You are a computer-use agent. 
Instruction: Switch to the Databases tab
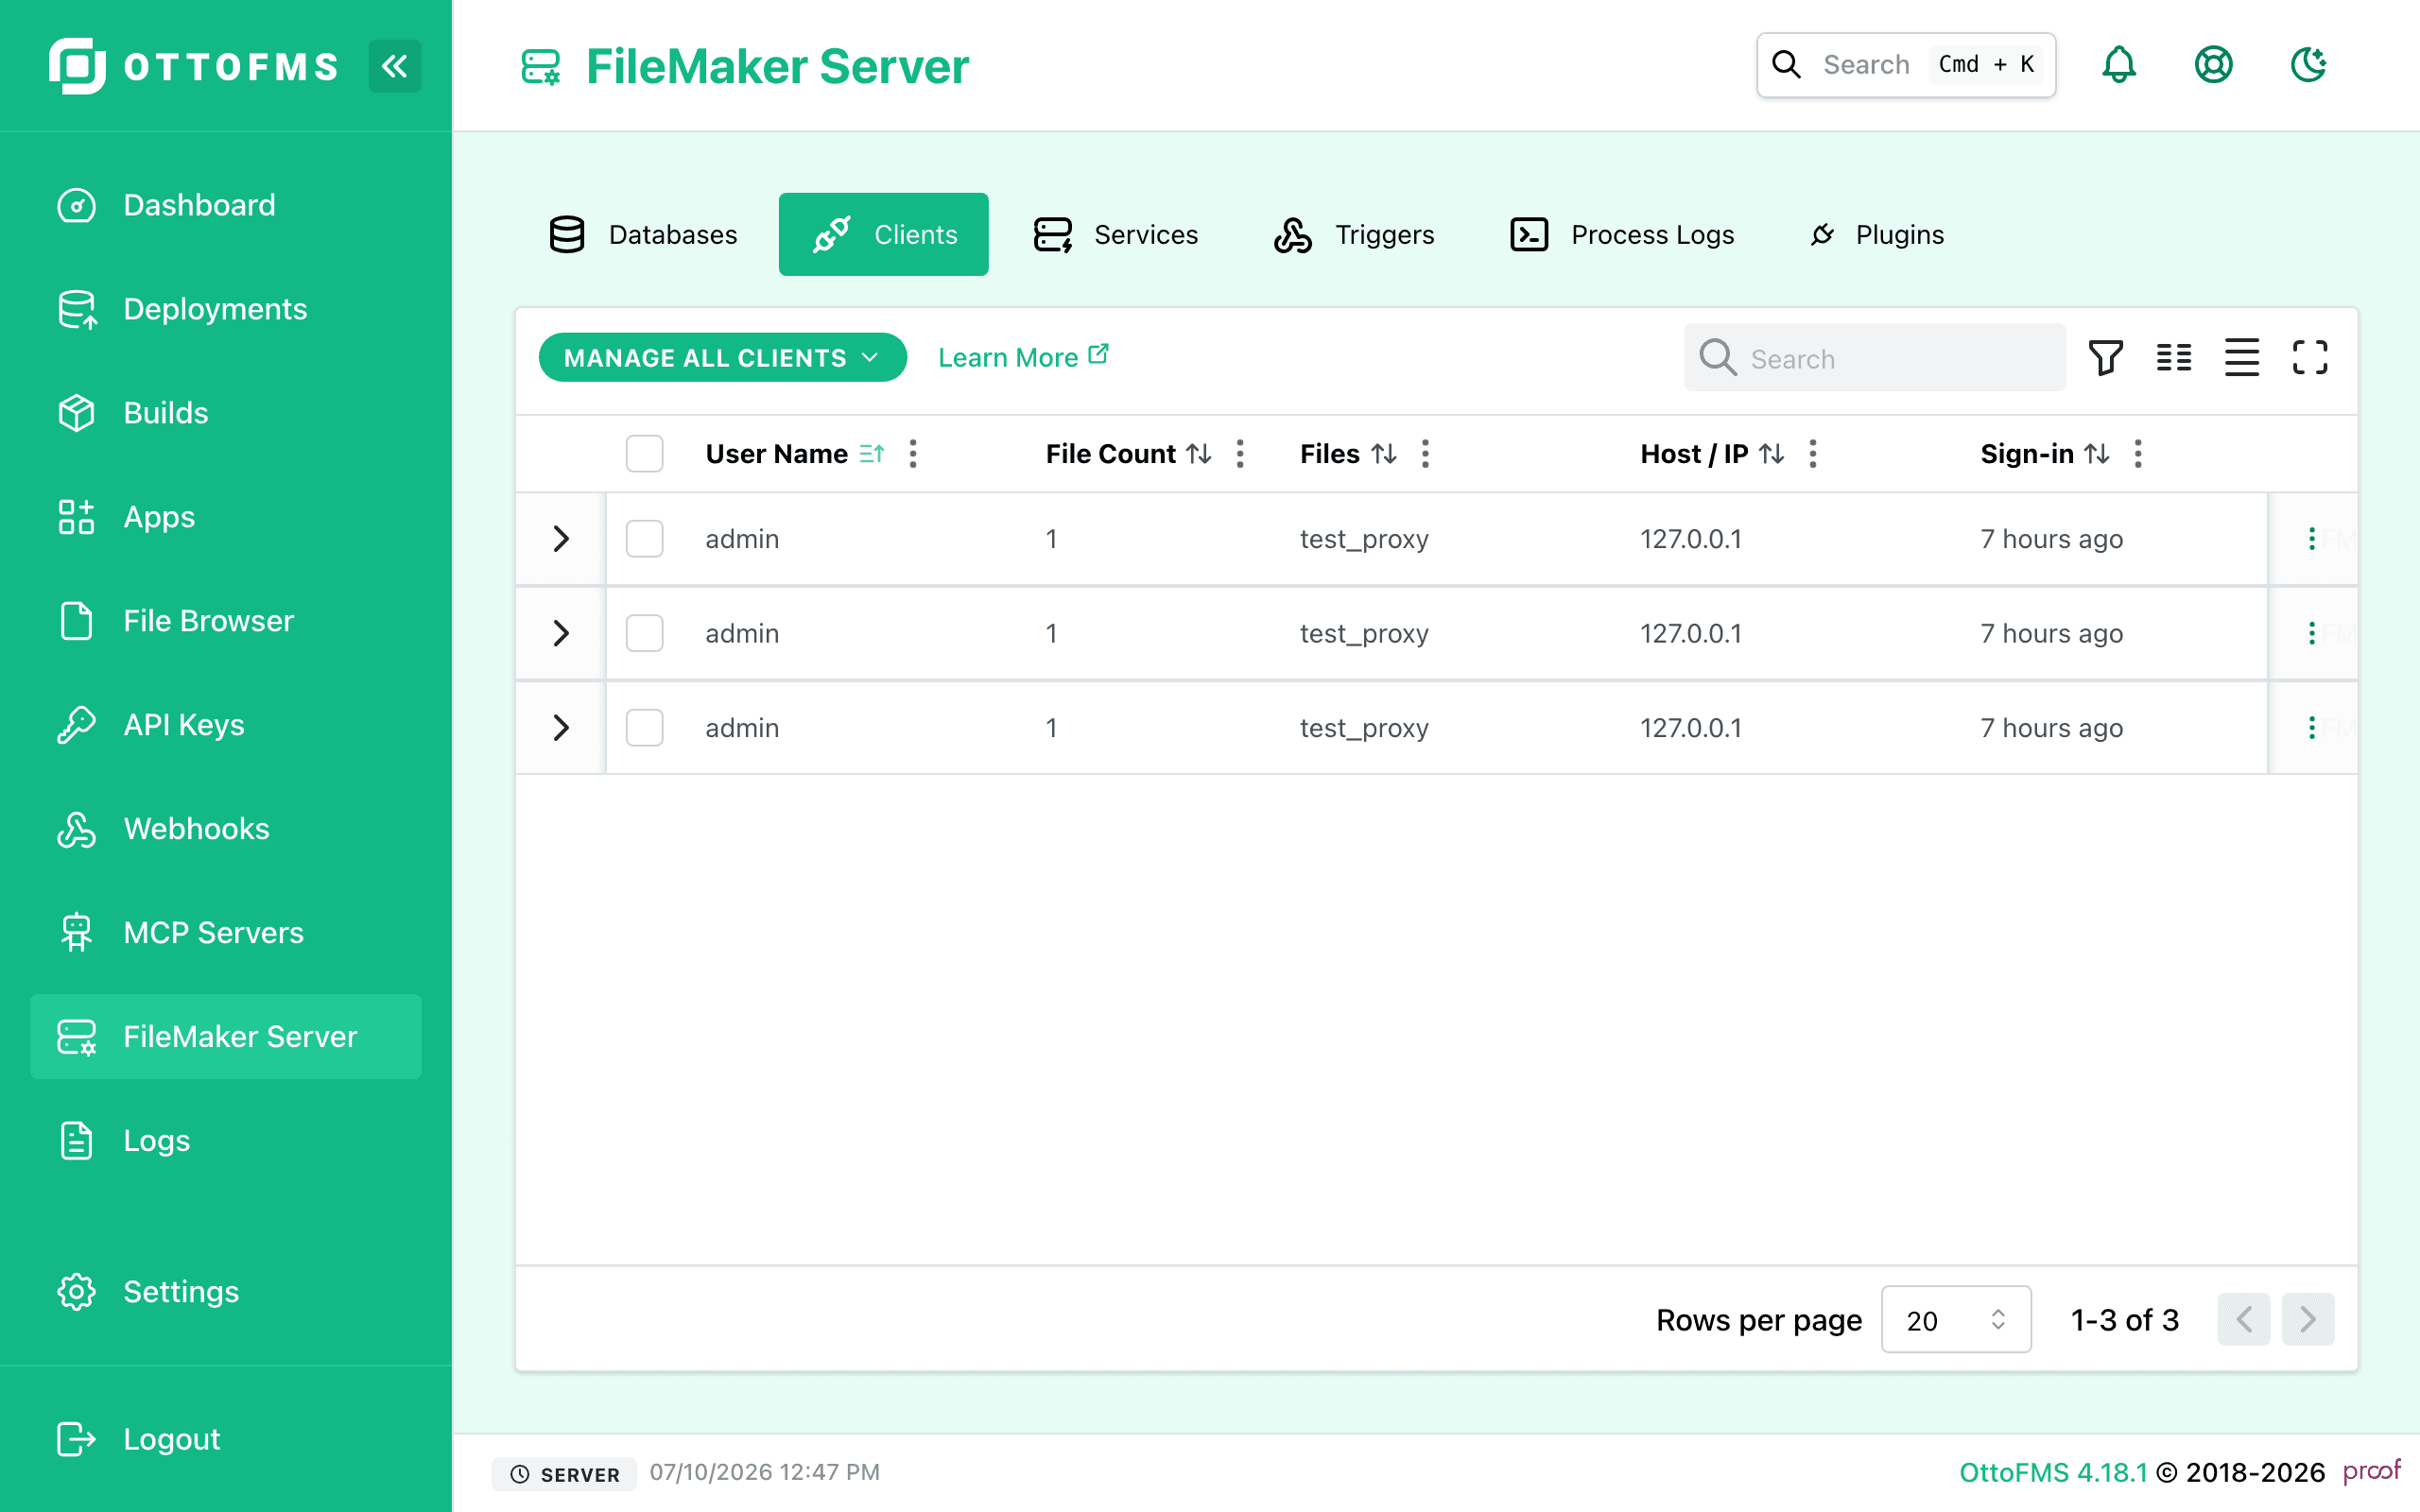643,234
